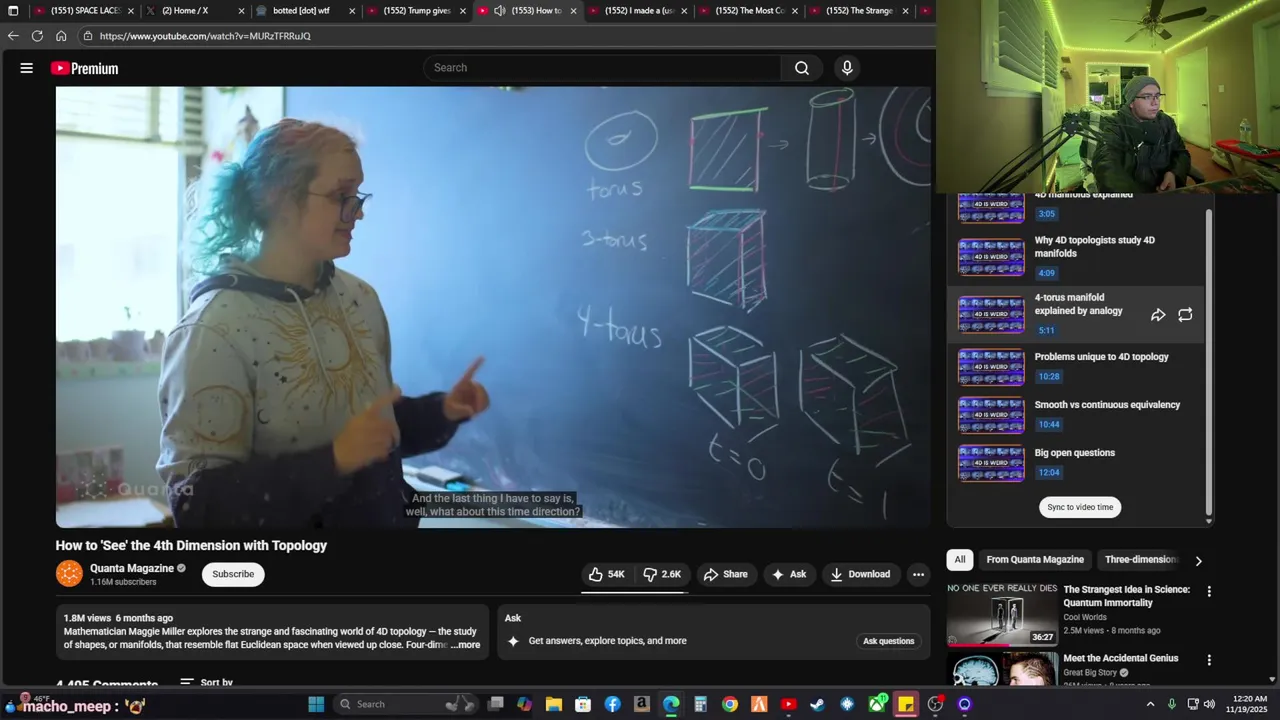This screenshot has height=720, width=1280.
Task: Go to browser home page
Action: click(x=61, y=36)
